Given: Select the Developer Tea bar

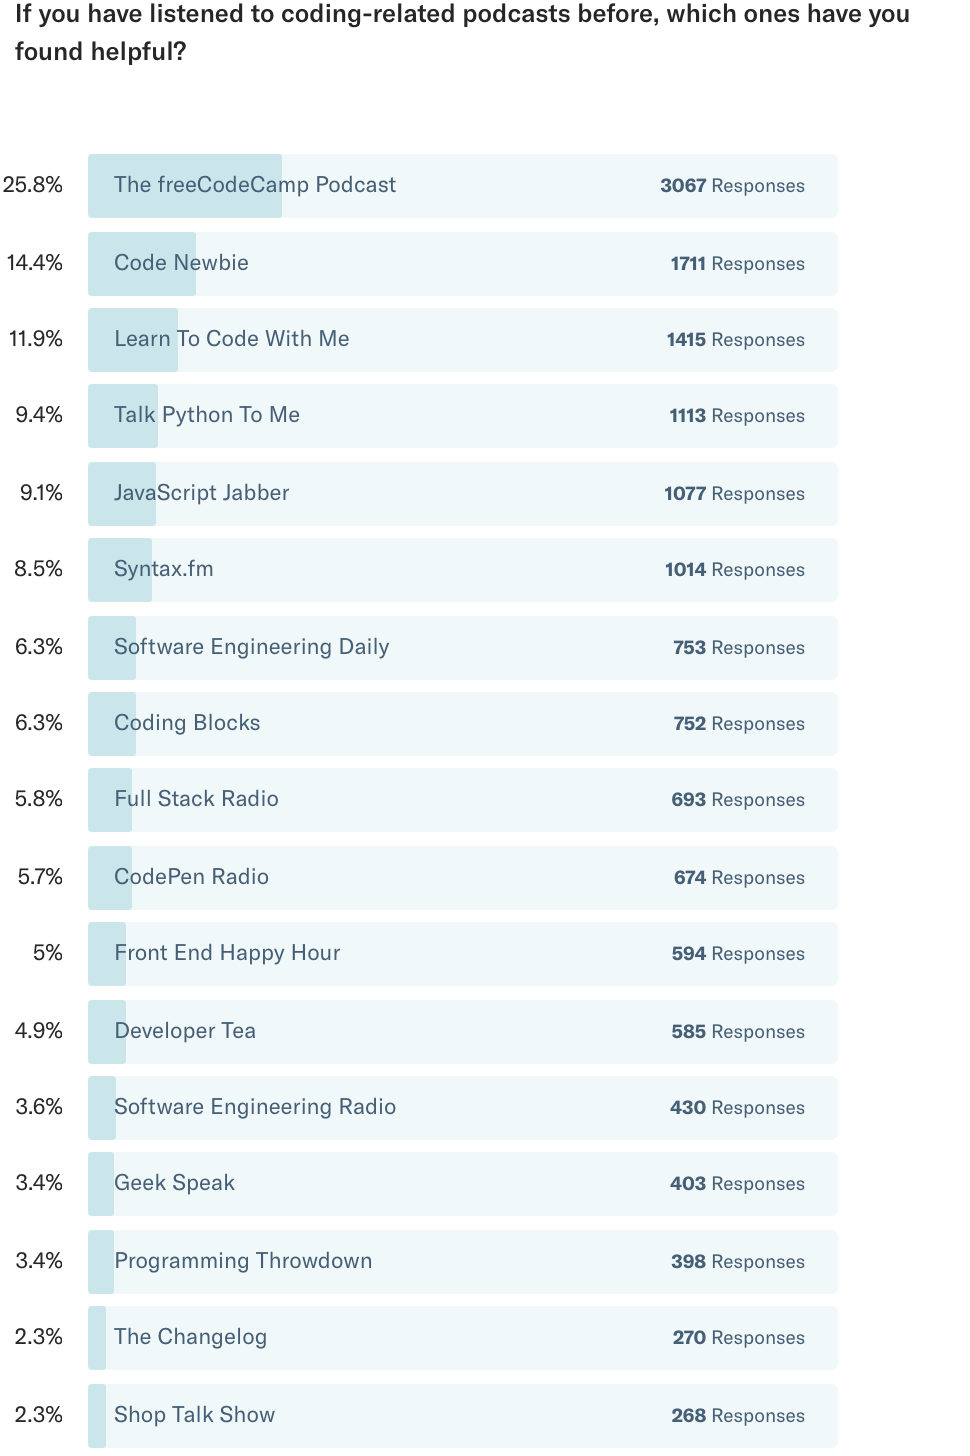Looking at the screenshot, I should click(463, 1032).
